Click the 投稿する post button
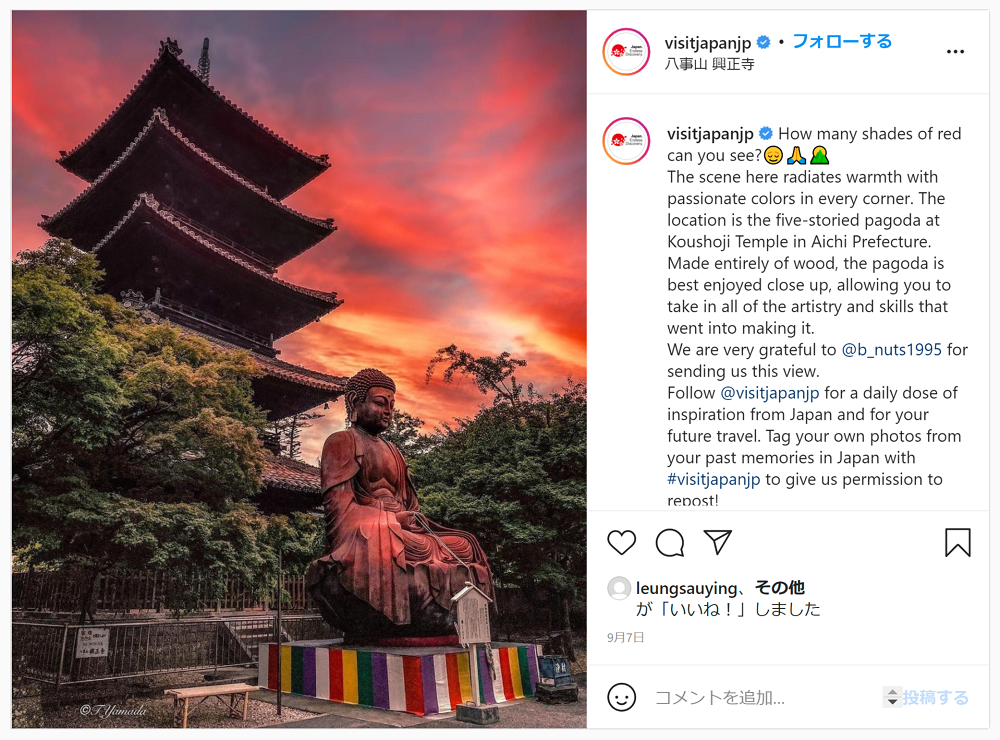This screenshot has width=1000, height=740. (x=936, y=697)
